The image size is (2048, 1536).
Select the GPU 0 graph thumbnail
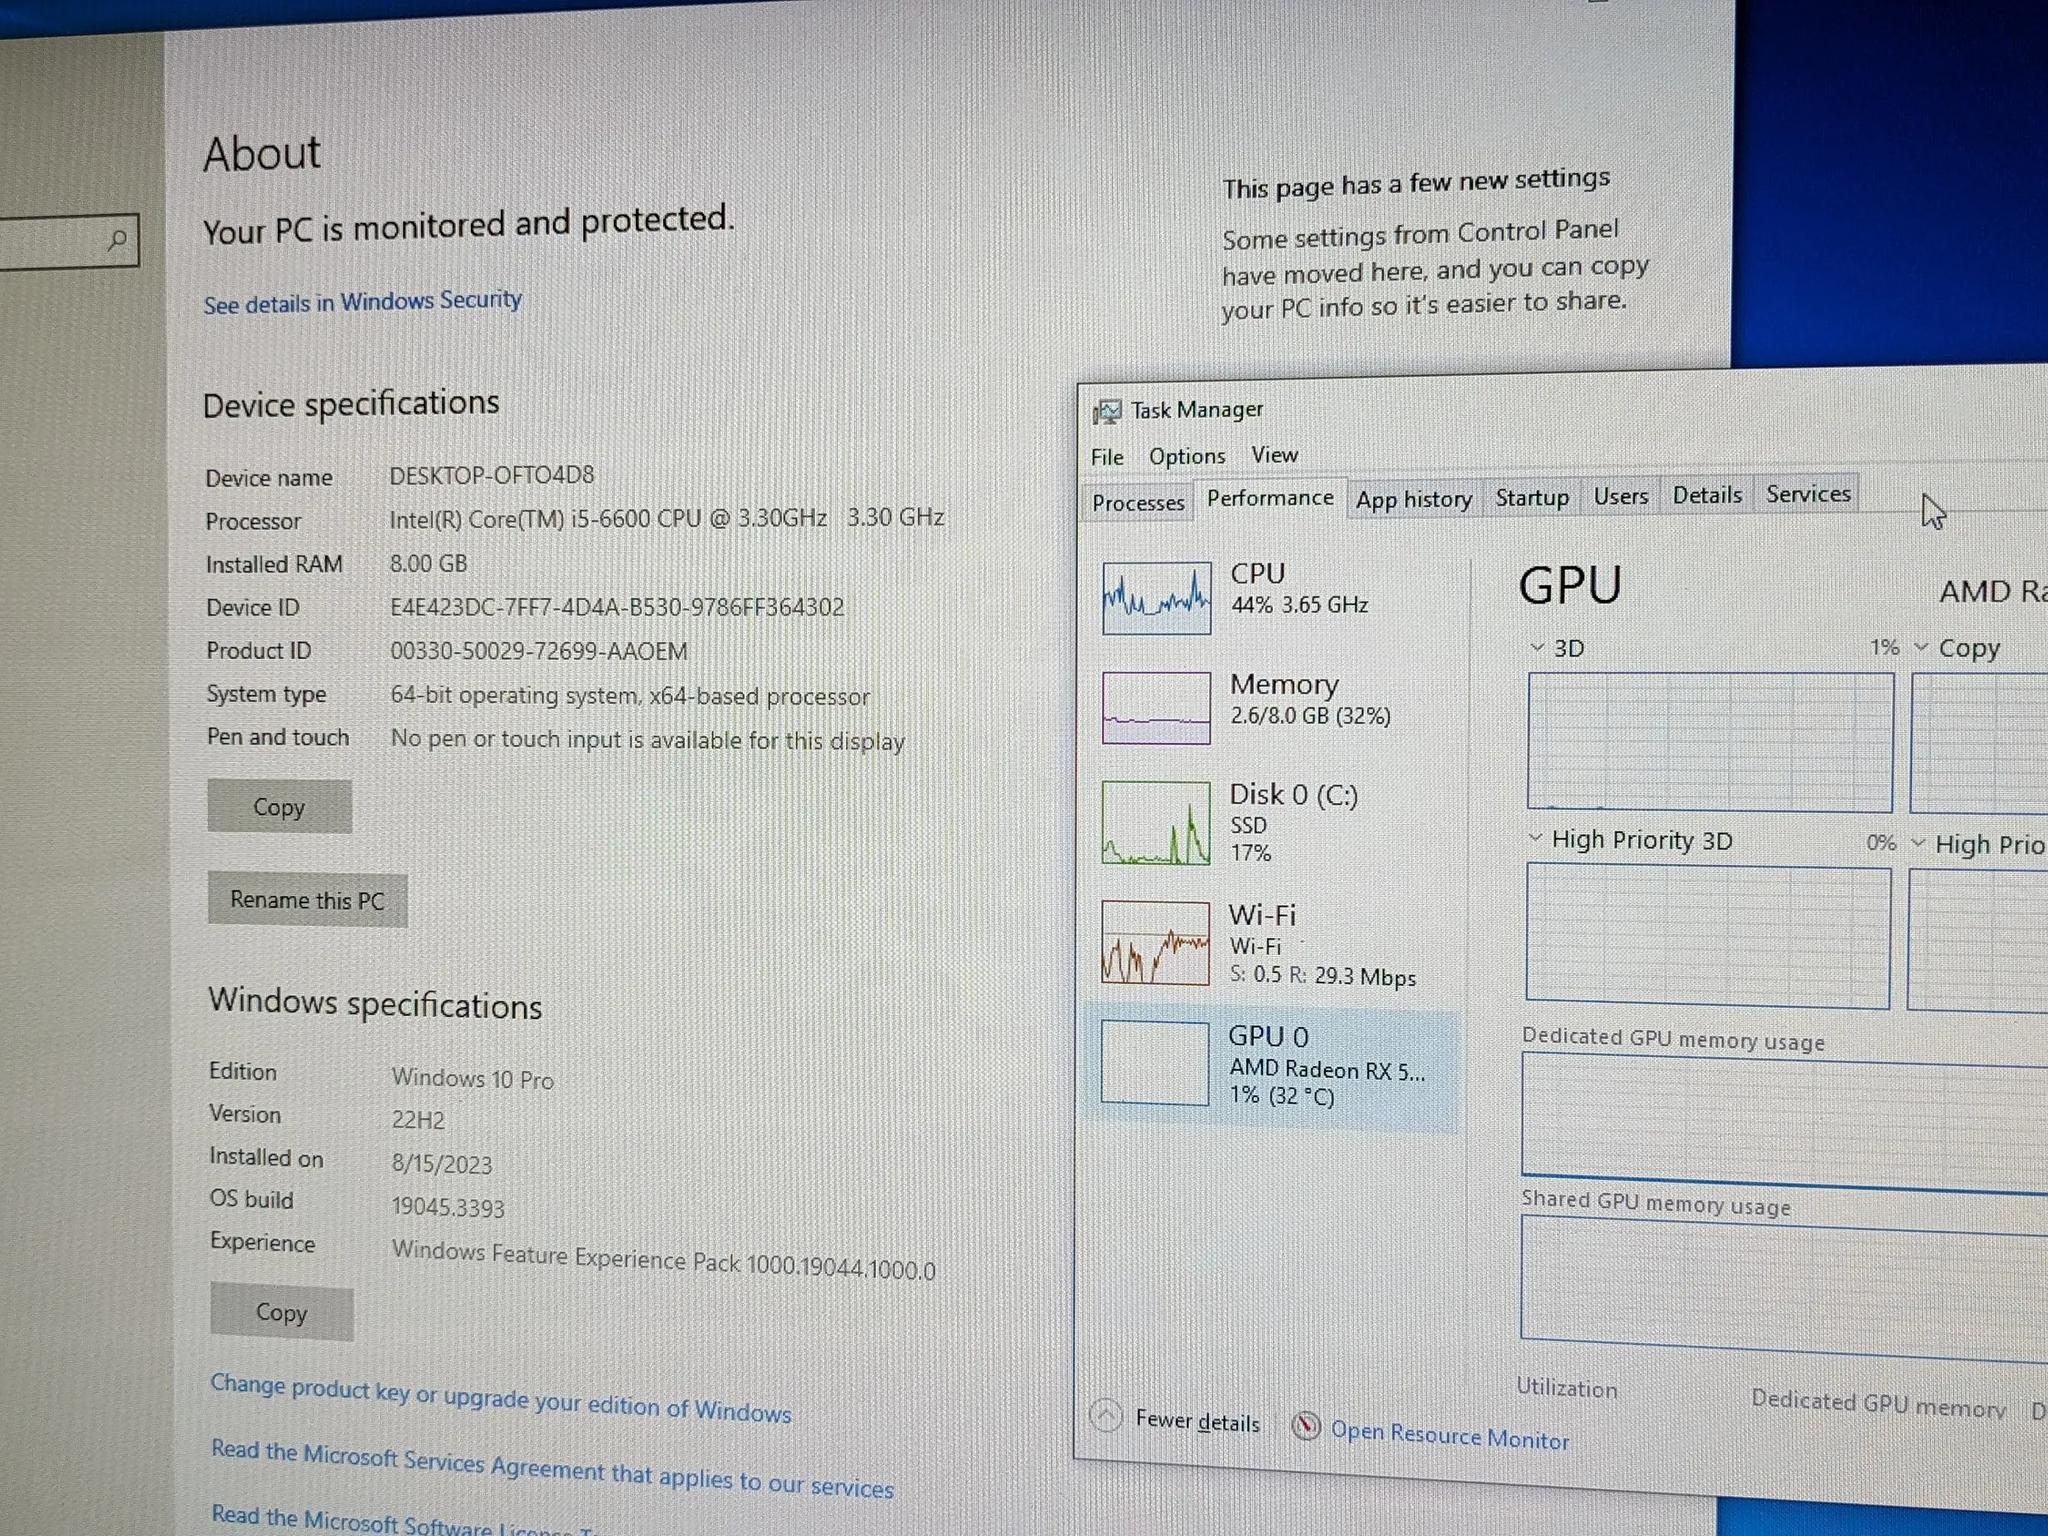1154,1063
